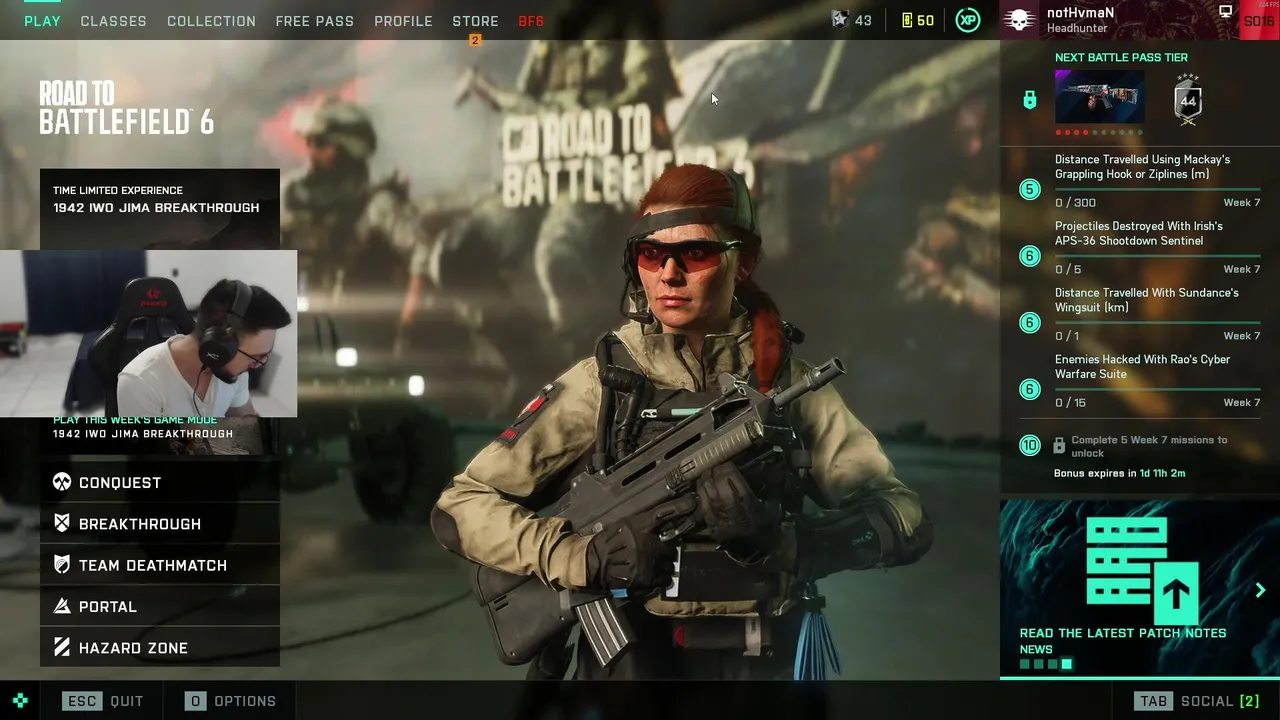This screenshot has height=720, width=1280.
Task: Choose the BREAKTHROUGH game mode
Action: coord(160,524)
